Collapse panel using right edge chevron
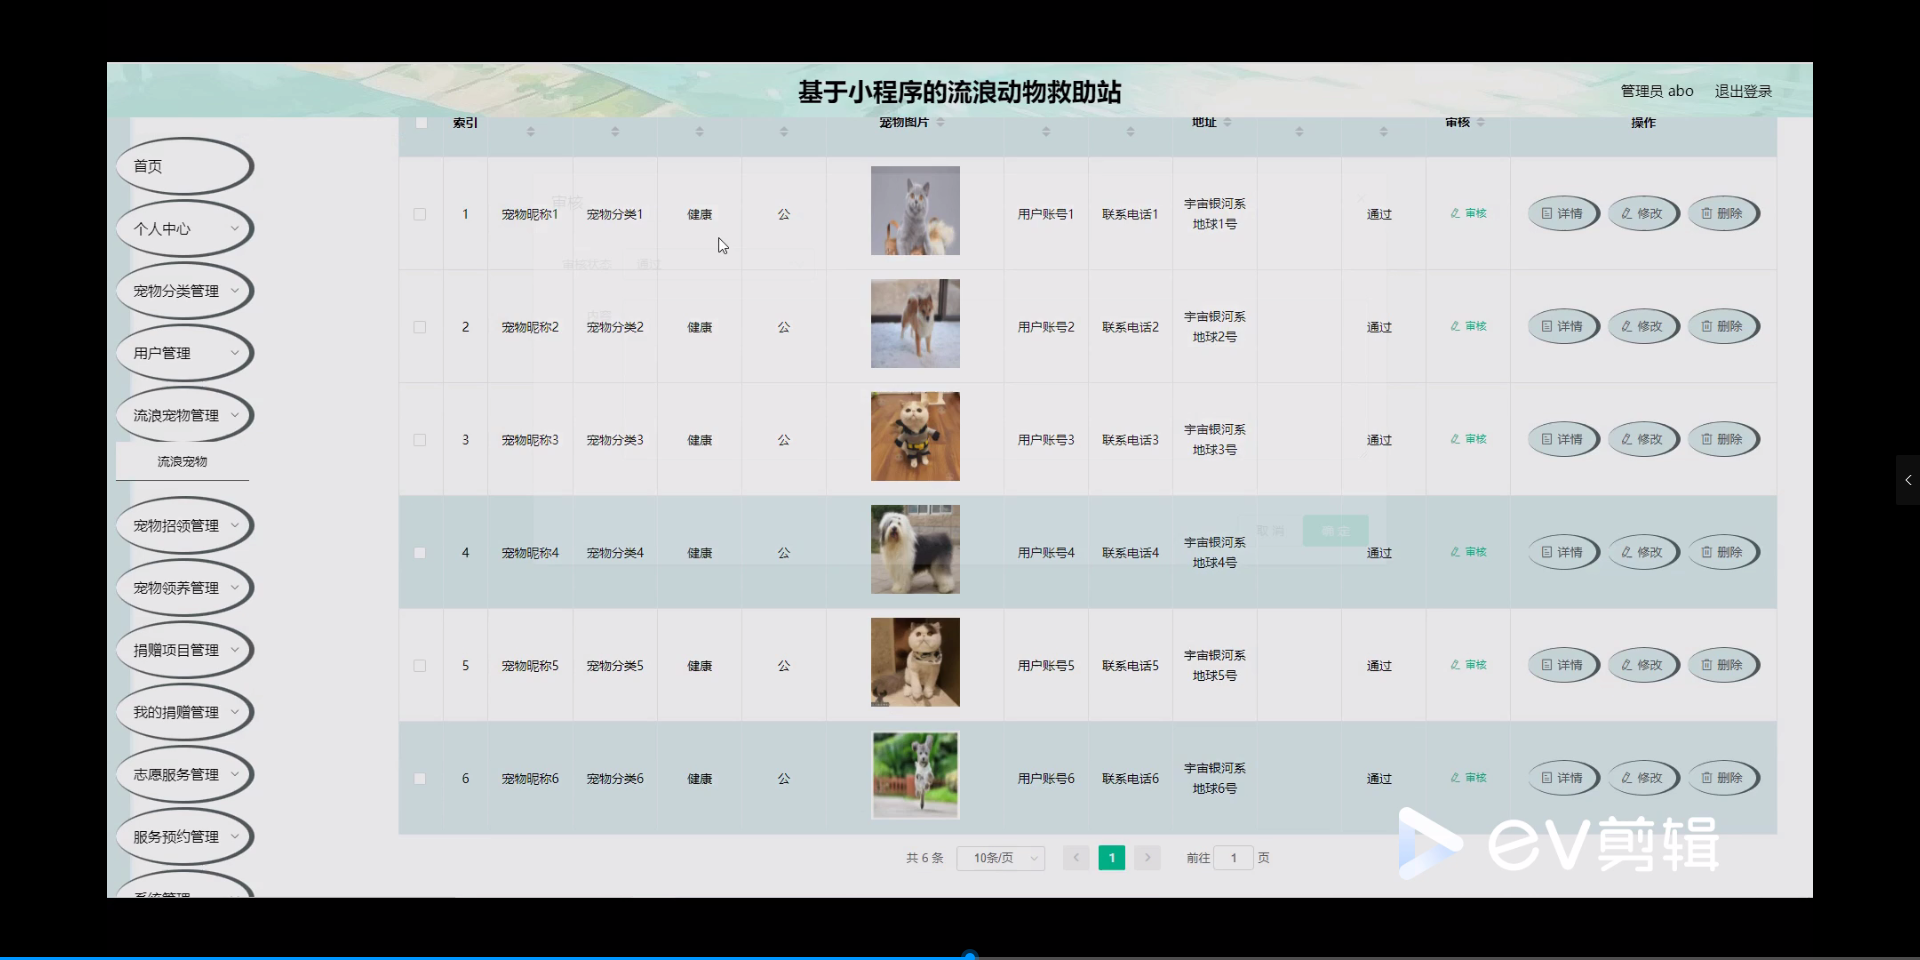The image size is (1920, 960). click(1908, 480)
